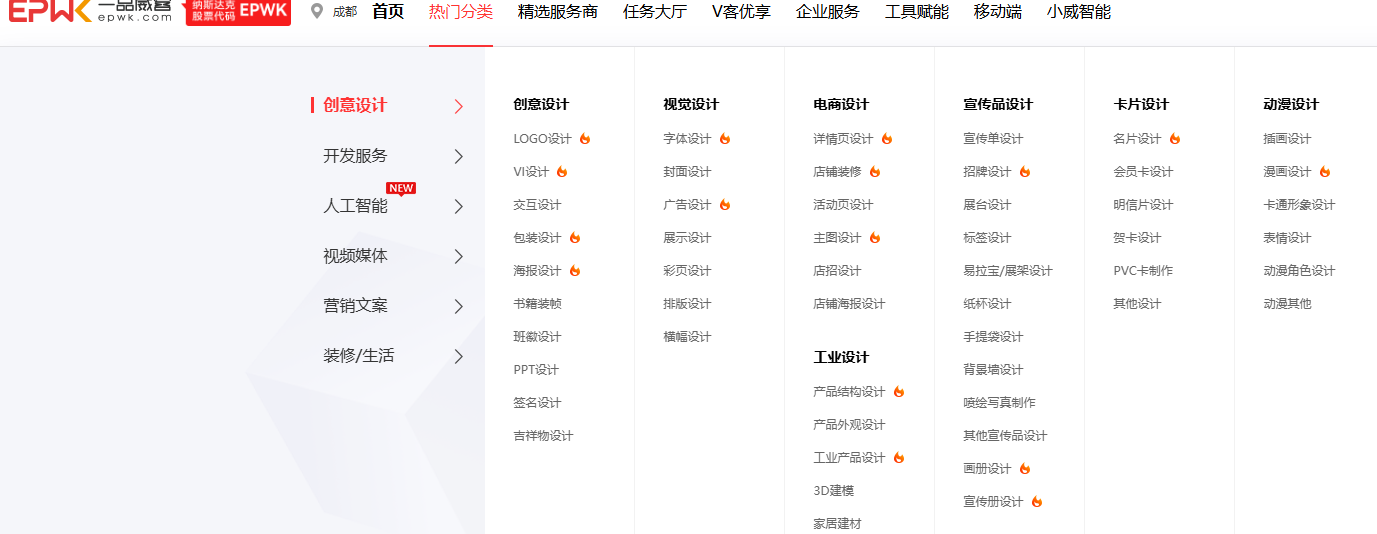Click the 成都 city label
1377x534 pixels.
pos(345,12)
